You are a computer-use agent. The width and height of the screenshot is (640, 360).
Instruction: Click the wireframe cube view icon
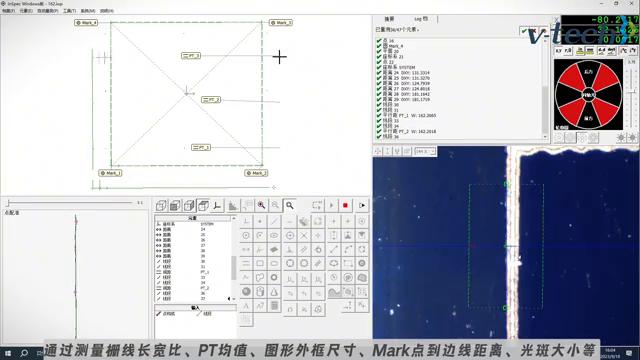click(161, 205)
